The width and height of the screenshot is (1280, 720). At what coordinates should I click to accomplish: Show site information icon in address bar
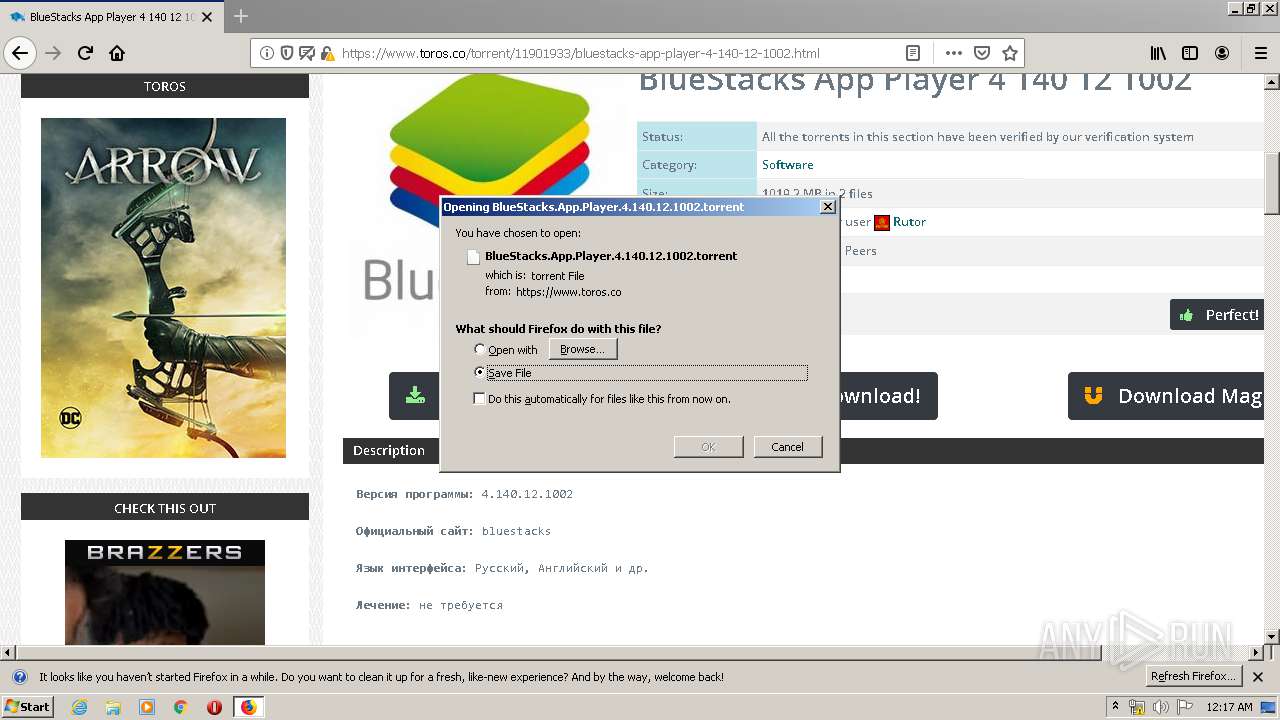(267, 53)
